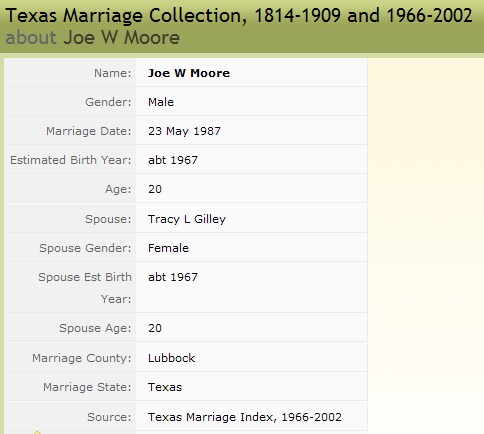Image resolution: width=484 pixels, height=434 pixels.
Task: Click the 'Estimated Birth Year:' label
Action: [71, 160]
